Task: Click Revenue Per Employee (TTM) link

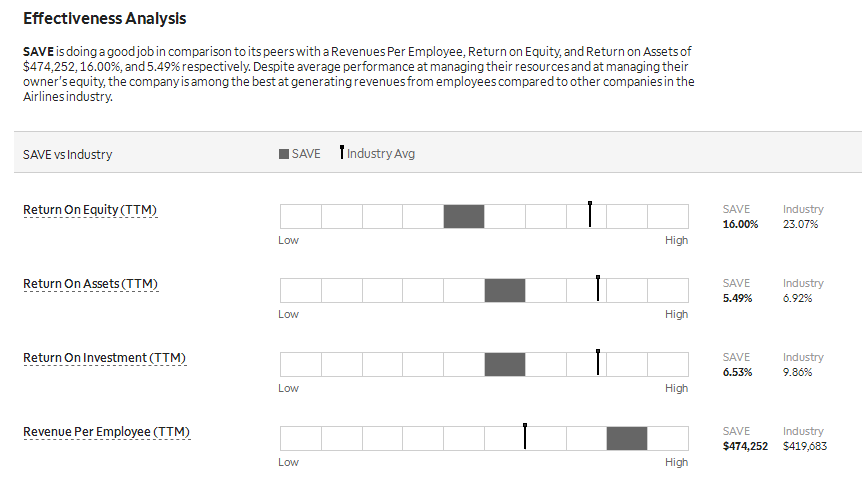Action: (x=107, y=432)
